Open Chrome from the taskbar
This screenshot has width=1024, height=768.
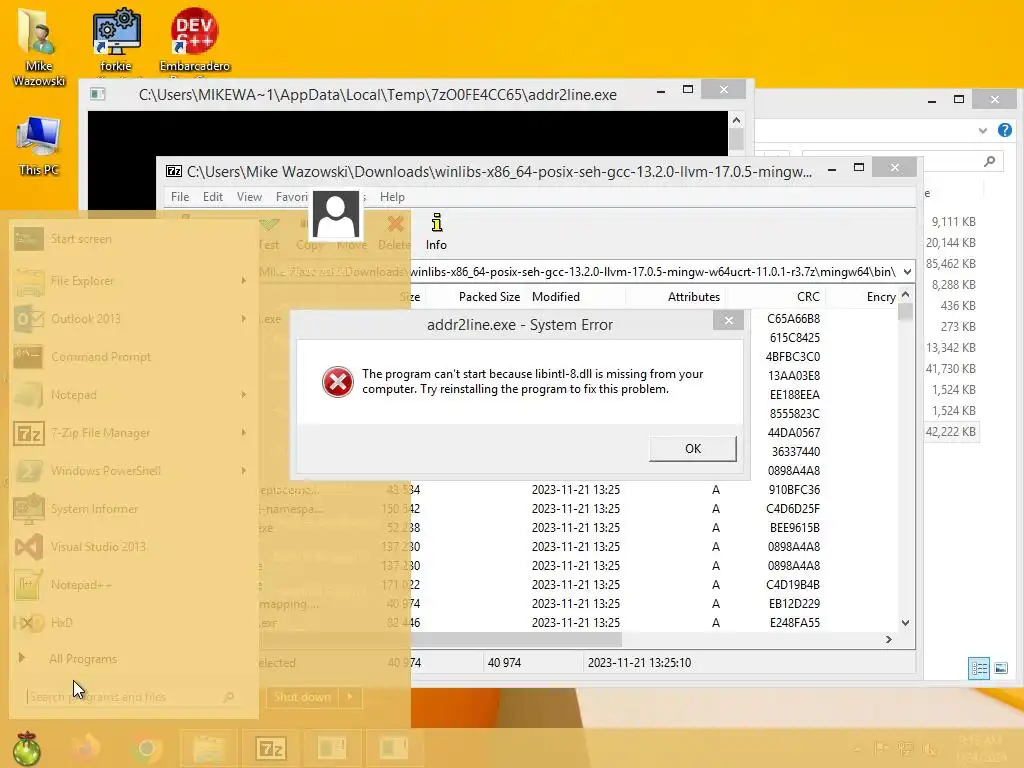click(146, 748)
